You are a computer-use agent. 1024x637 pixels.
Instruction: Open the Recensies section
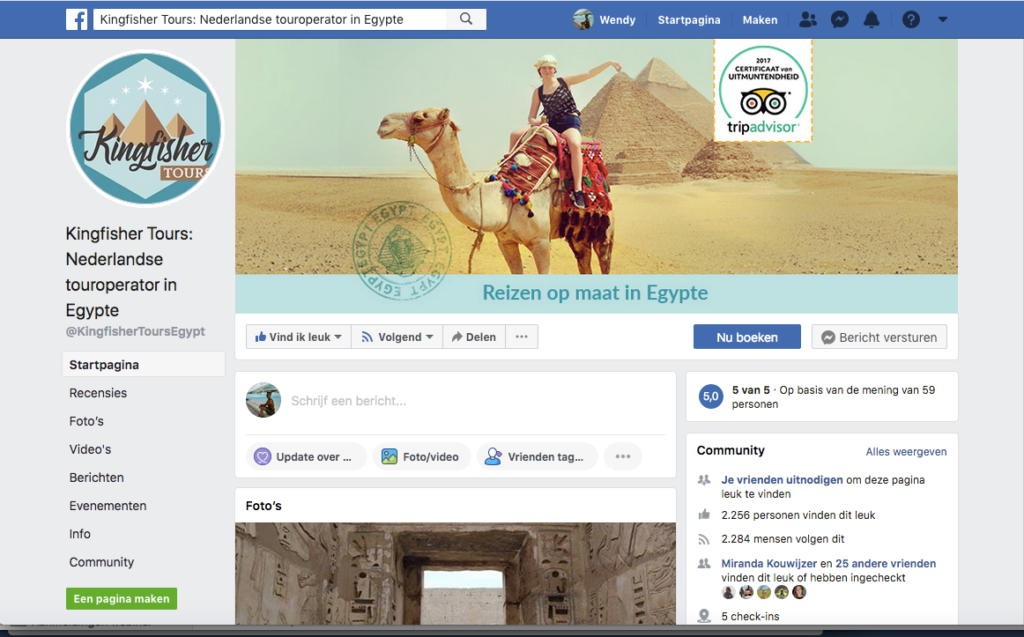[98, 393]
